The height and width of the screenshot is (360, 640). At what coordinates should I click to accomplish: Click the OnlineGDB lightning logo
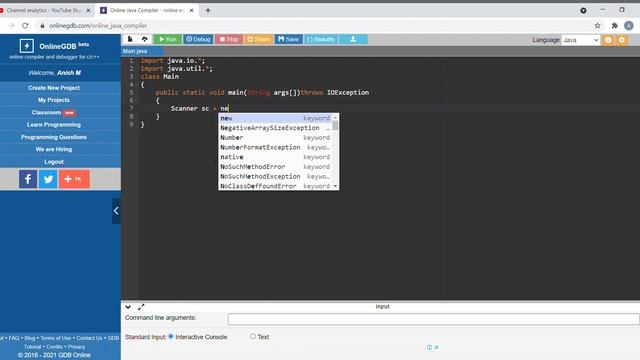tap(27, 46)
